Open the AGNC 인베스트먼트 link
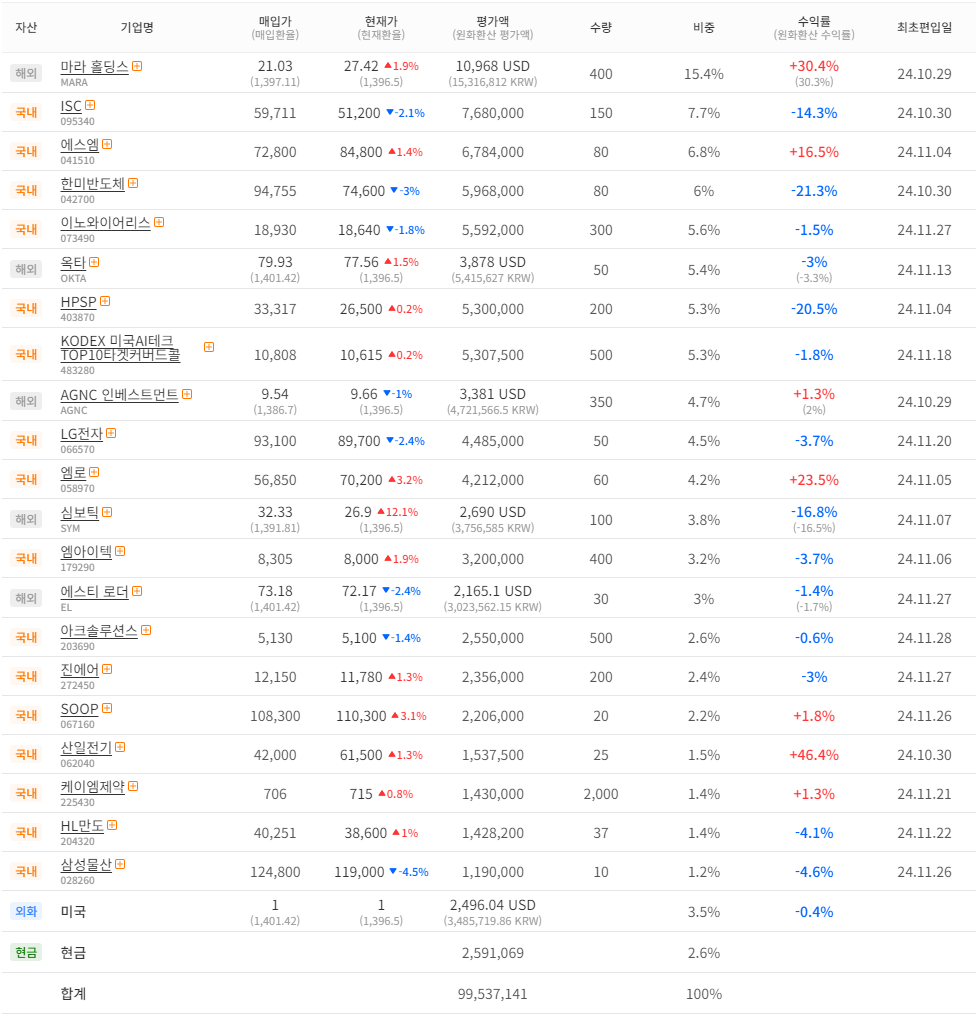This screenshot has width=976, height=1016. point(119,395)
